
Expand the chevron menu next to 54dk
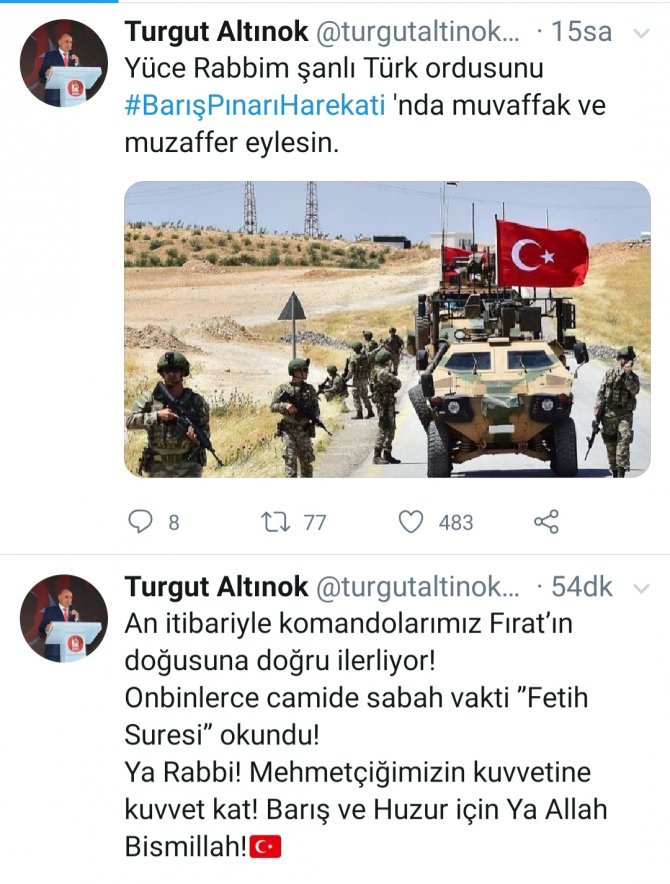pyautogui.click(x=641, y=589)
